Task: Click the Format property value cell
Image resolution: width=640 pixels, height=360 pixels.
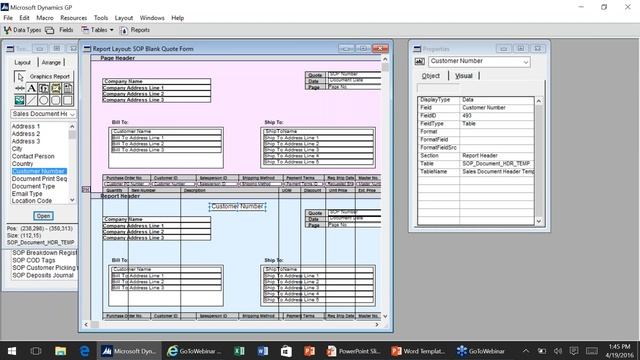Action: click(497, 131)
